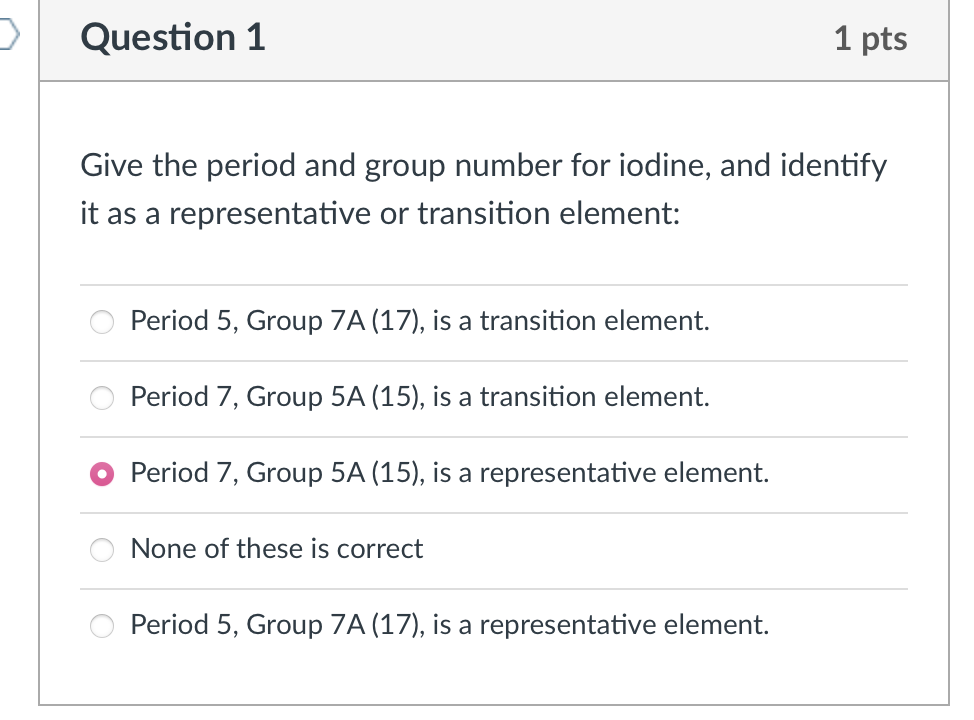Choose radio for Period 7 transition element
Screen dimensions: 974x720
coord(103,398)
